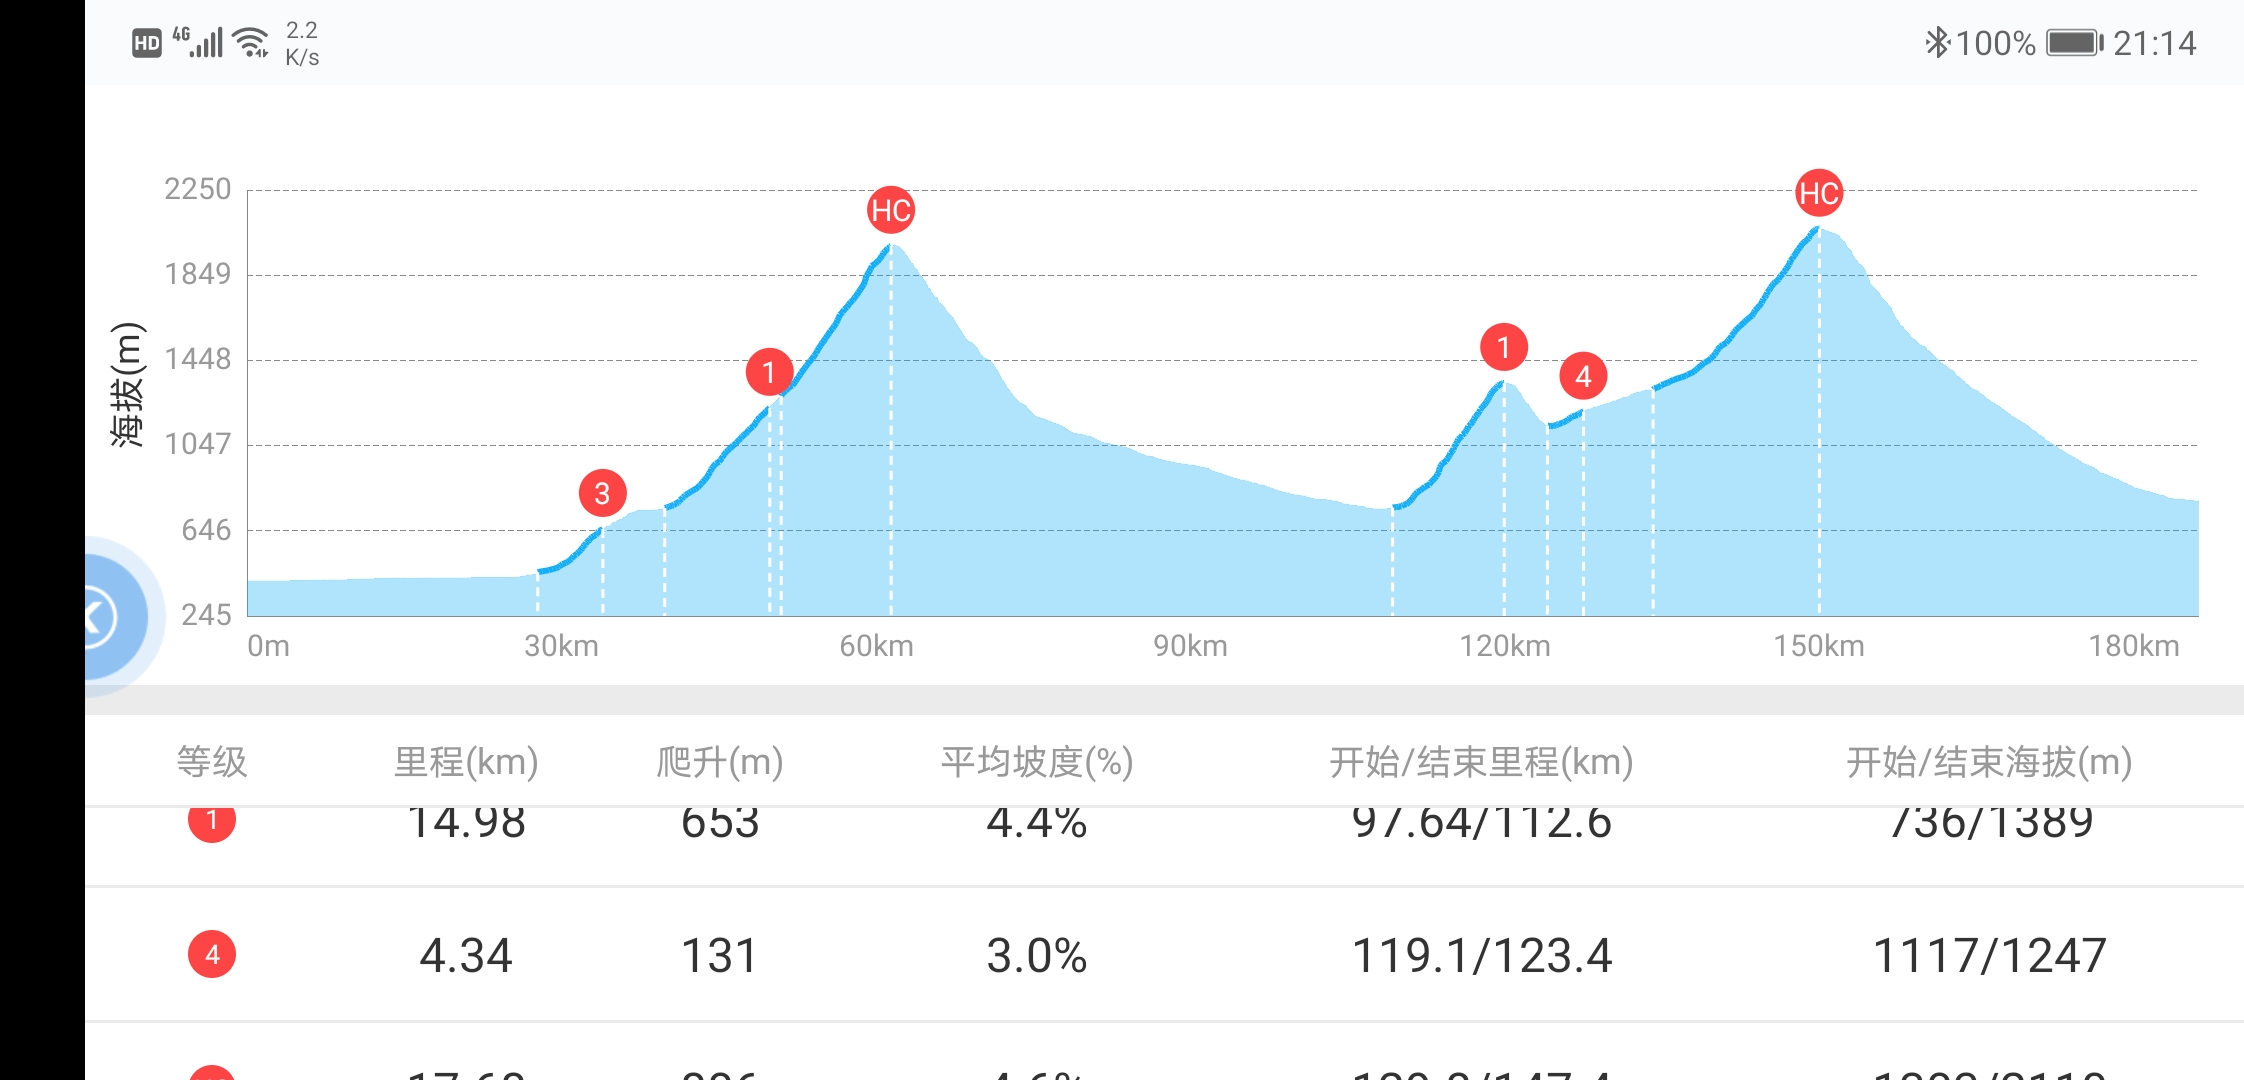2244x1080 pixels.
Task: Select the 平均坡度(%) column header
Action: pyautogui.click(x=1037, y=762)
